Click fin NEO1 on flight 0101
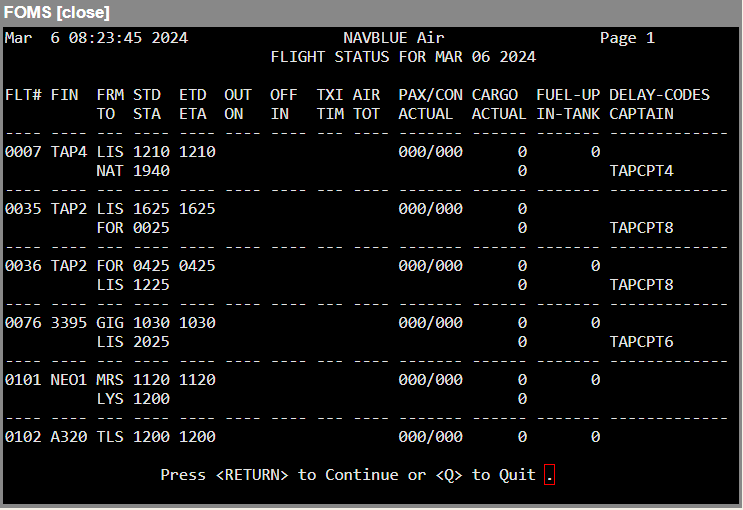Image resolution: width=743 pixels, height=510 pixels. (69, 380)
